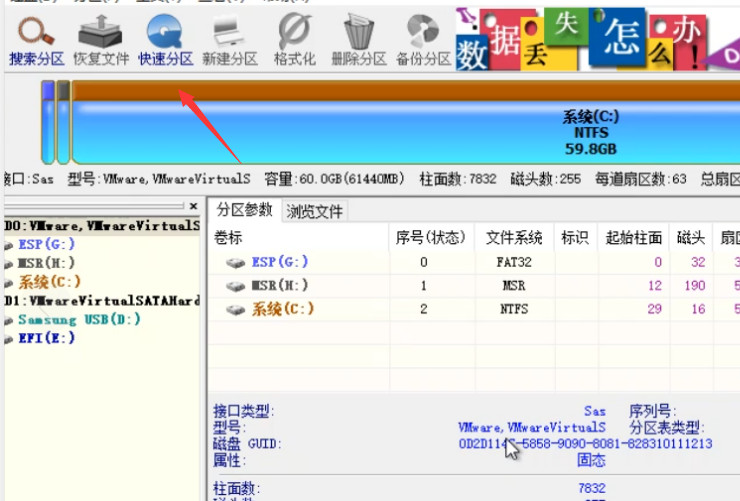
Task: Click the Search Partition (搜索分区) toolbar icon
Action: coord(36,41)
